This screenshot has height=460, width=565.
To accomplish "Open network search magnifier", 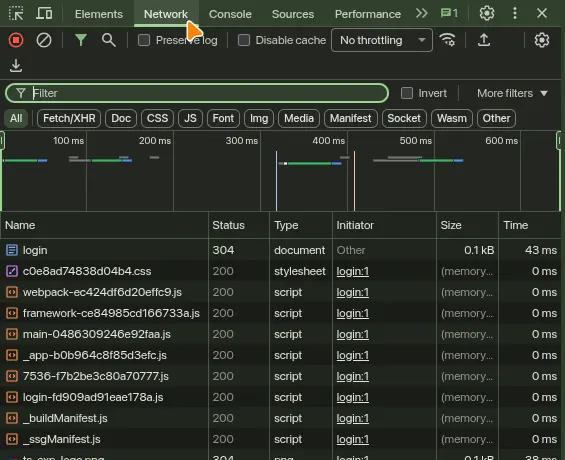I will [108, 40].
